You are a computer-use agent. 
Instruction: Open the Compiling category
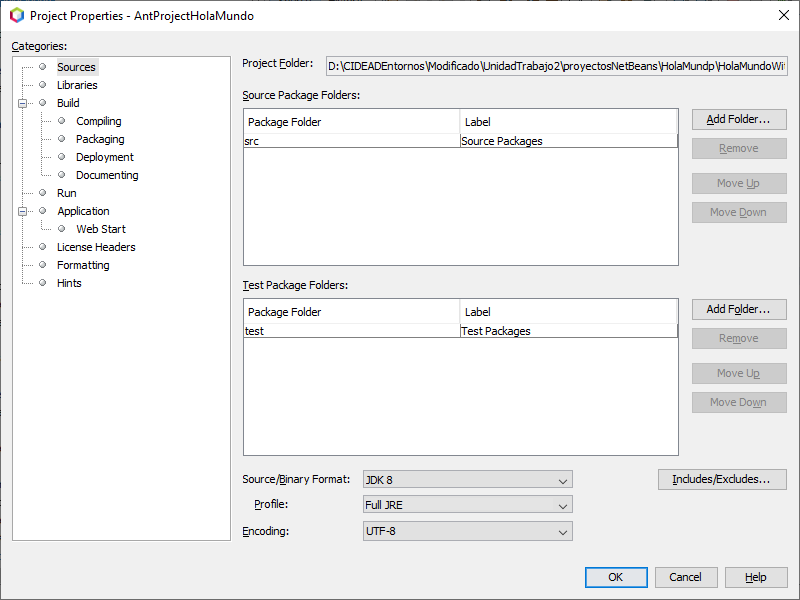pyautogui.click(x=98, y=121)
